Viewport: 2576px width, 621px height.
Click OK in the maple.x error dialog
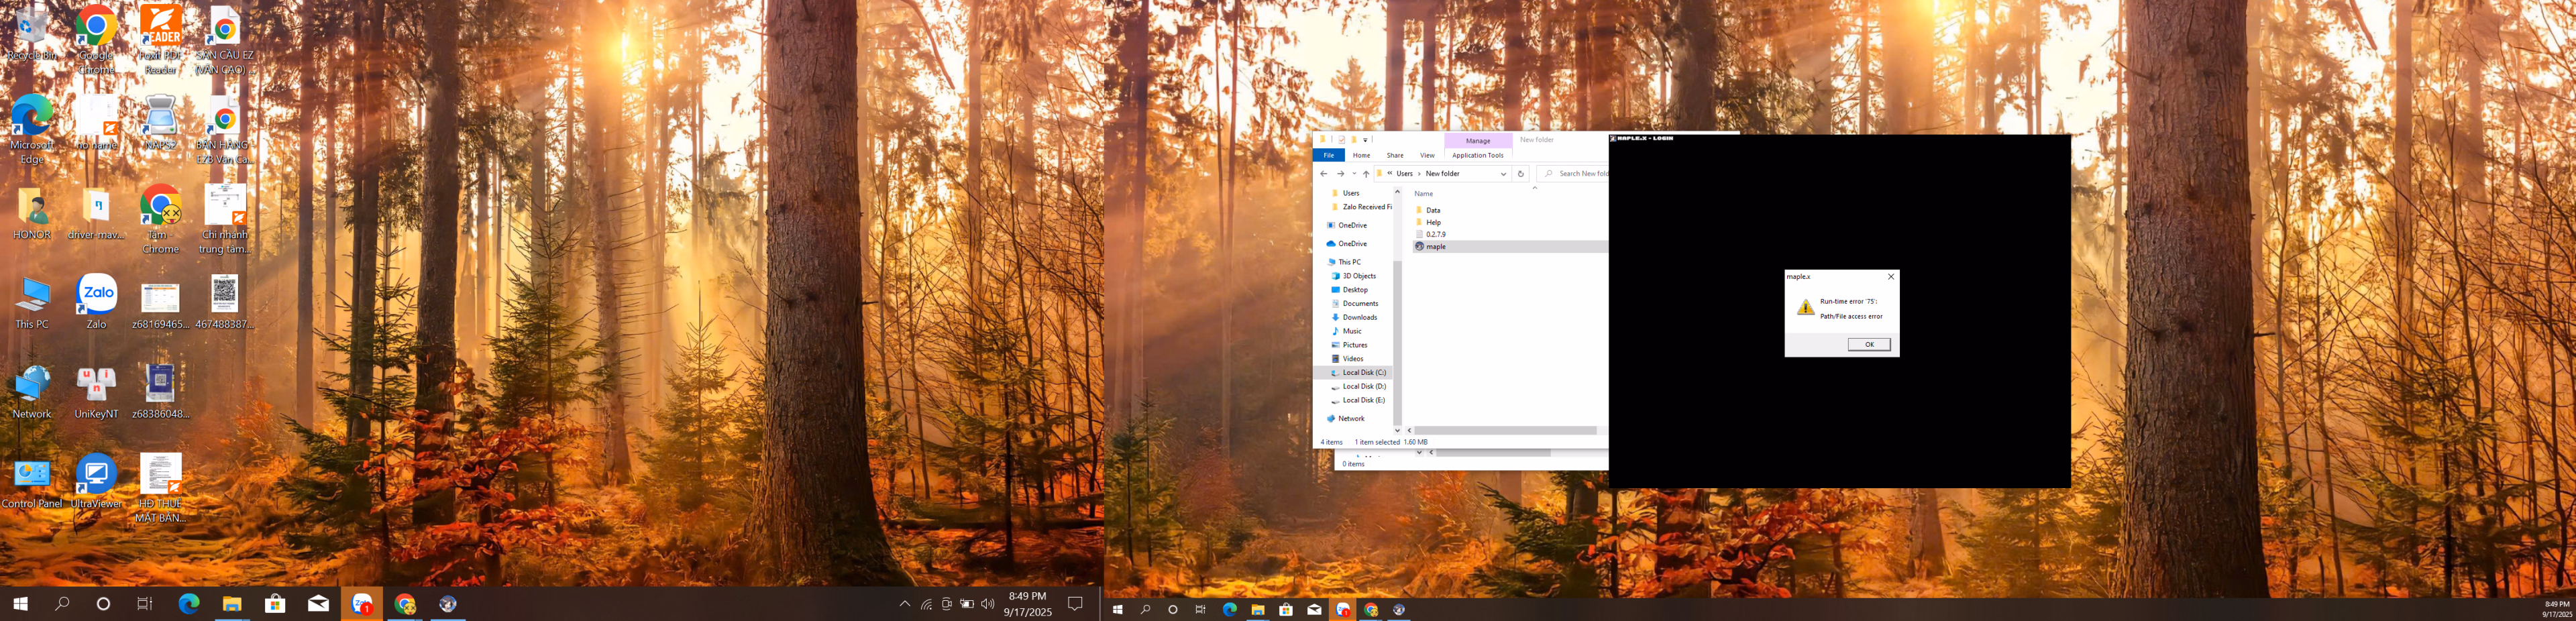point(1868,344)
